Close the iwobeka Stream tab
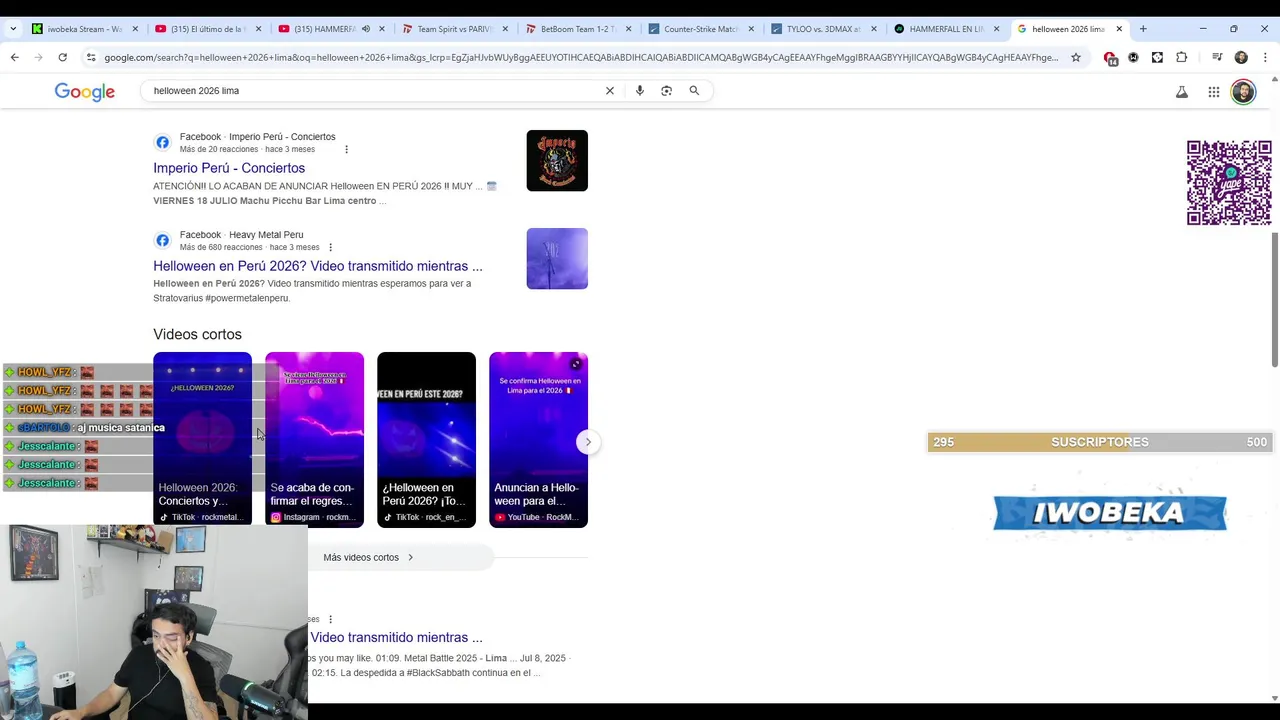1280x720 pixels. pos(135,29)
